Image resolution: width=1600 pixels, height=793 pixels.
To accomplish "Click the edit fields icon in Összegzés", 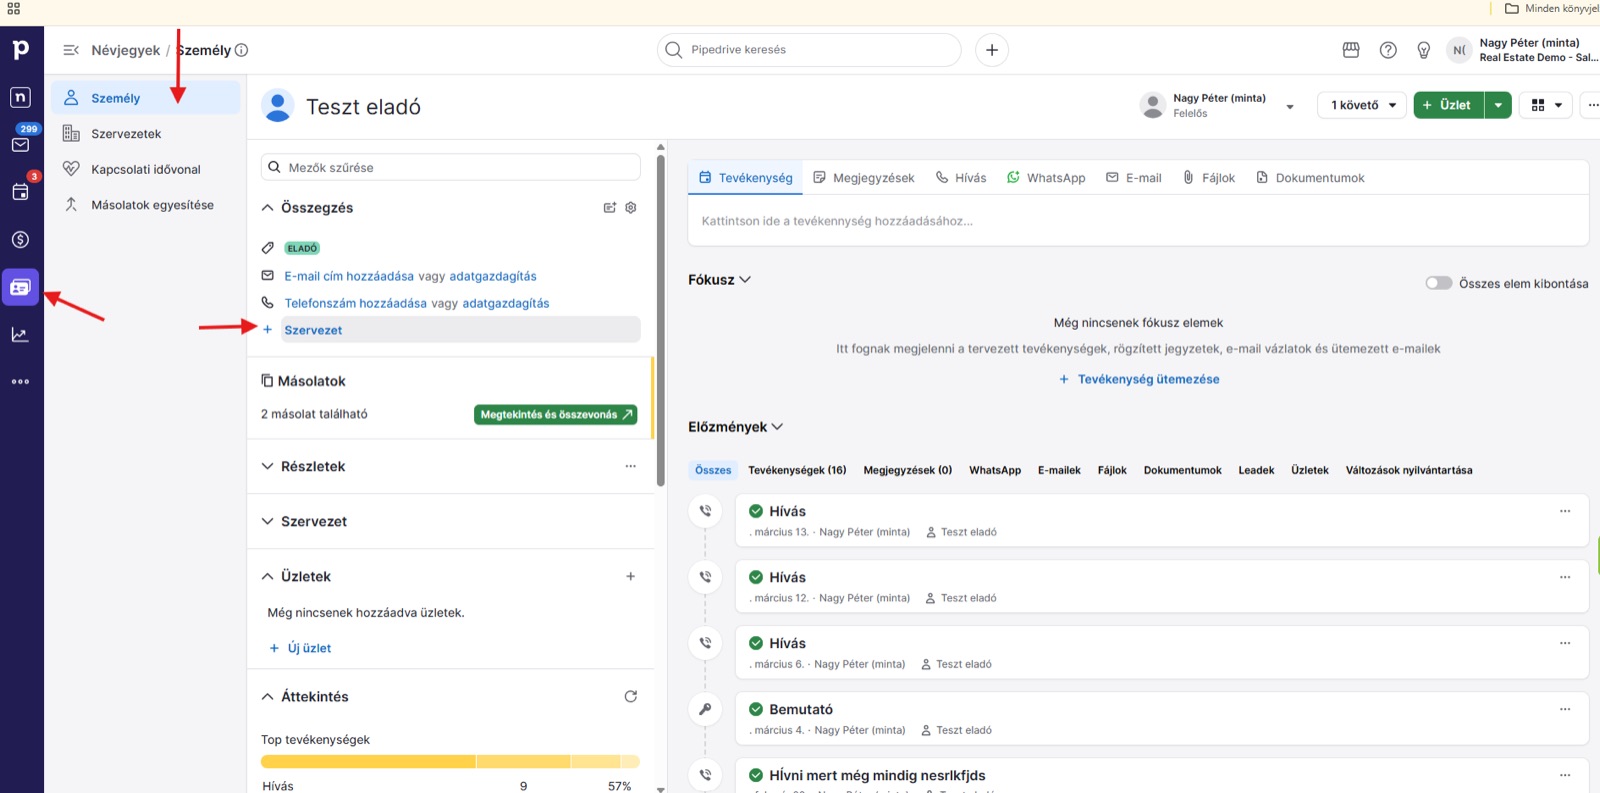I will pyautogui.click(x=610, y=208).
